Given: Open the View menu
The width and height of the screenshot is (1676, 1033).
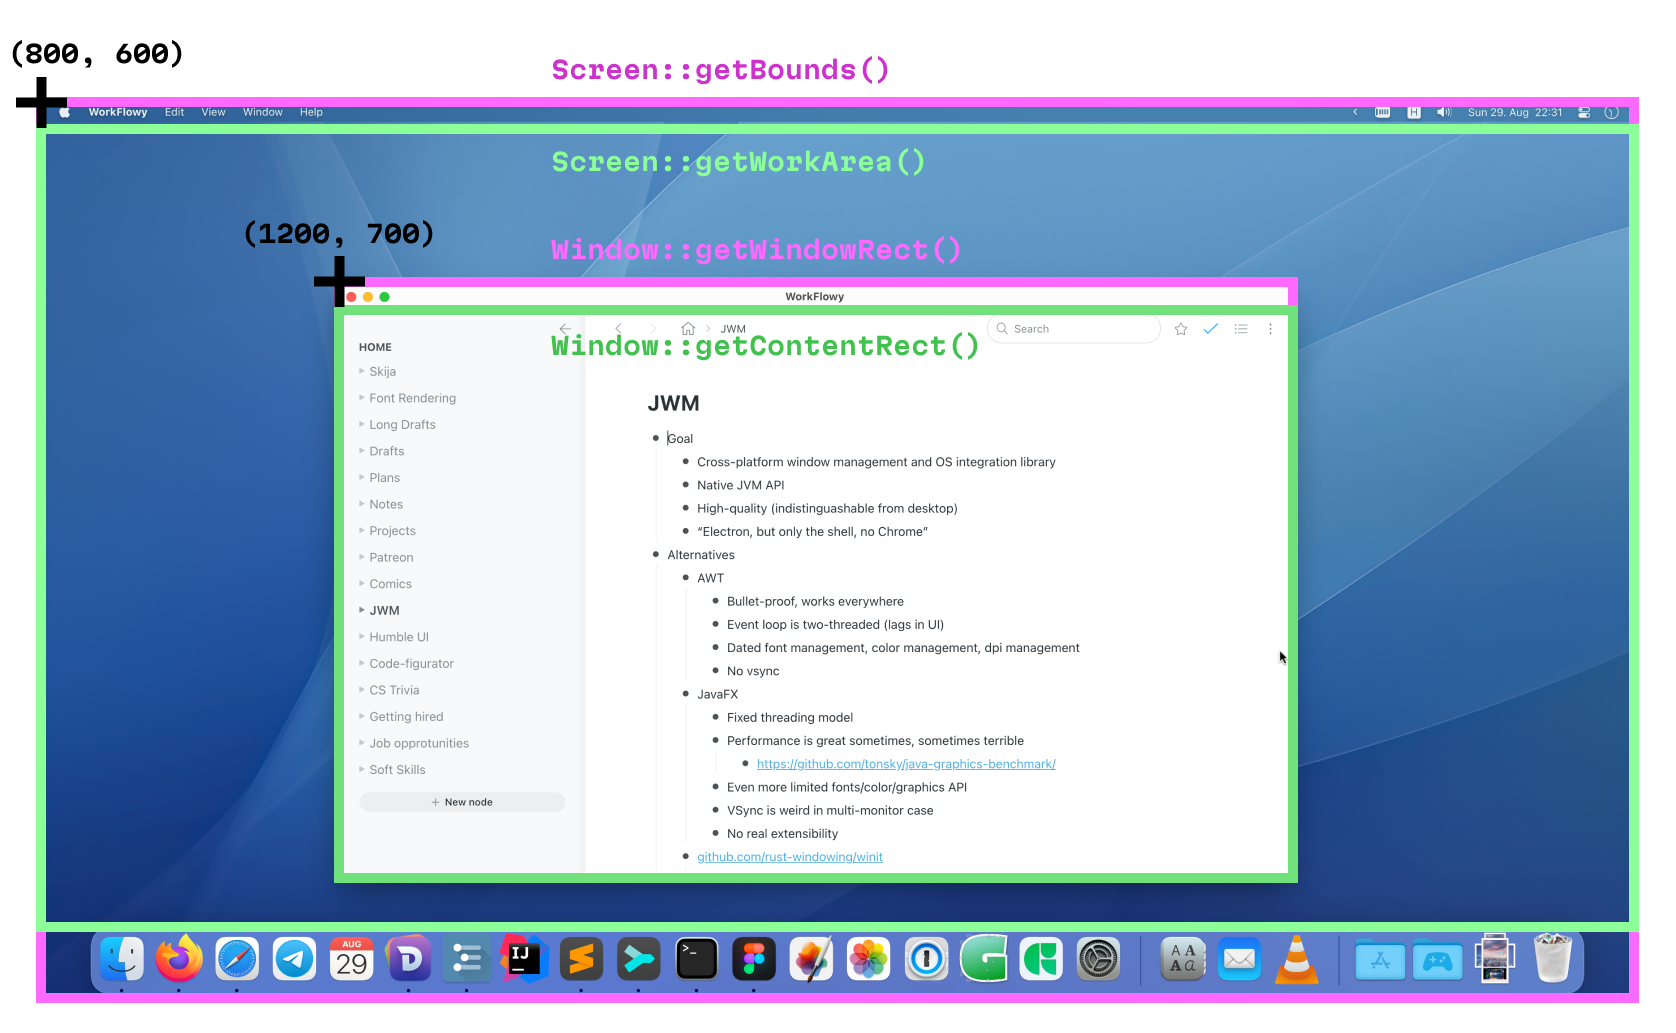Looking at the screenshot, I should [214, 112].
